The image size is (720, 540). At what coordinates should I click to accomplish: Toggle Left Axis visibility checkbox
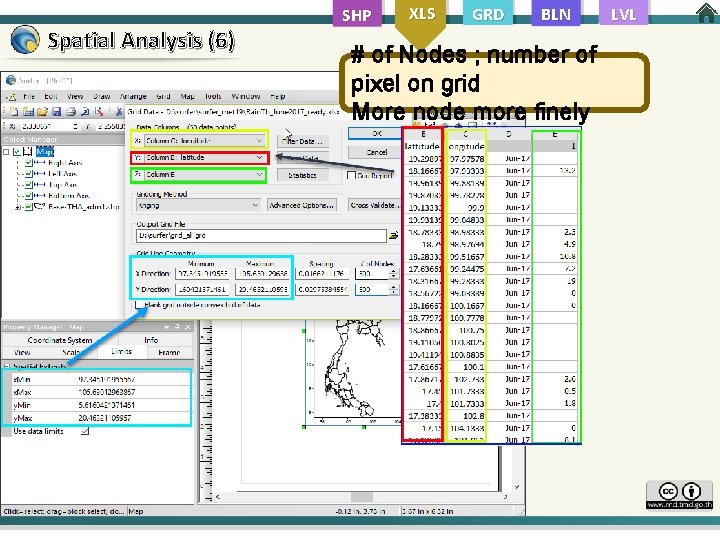[28, 174]
